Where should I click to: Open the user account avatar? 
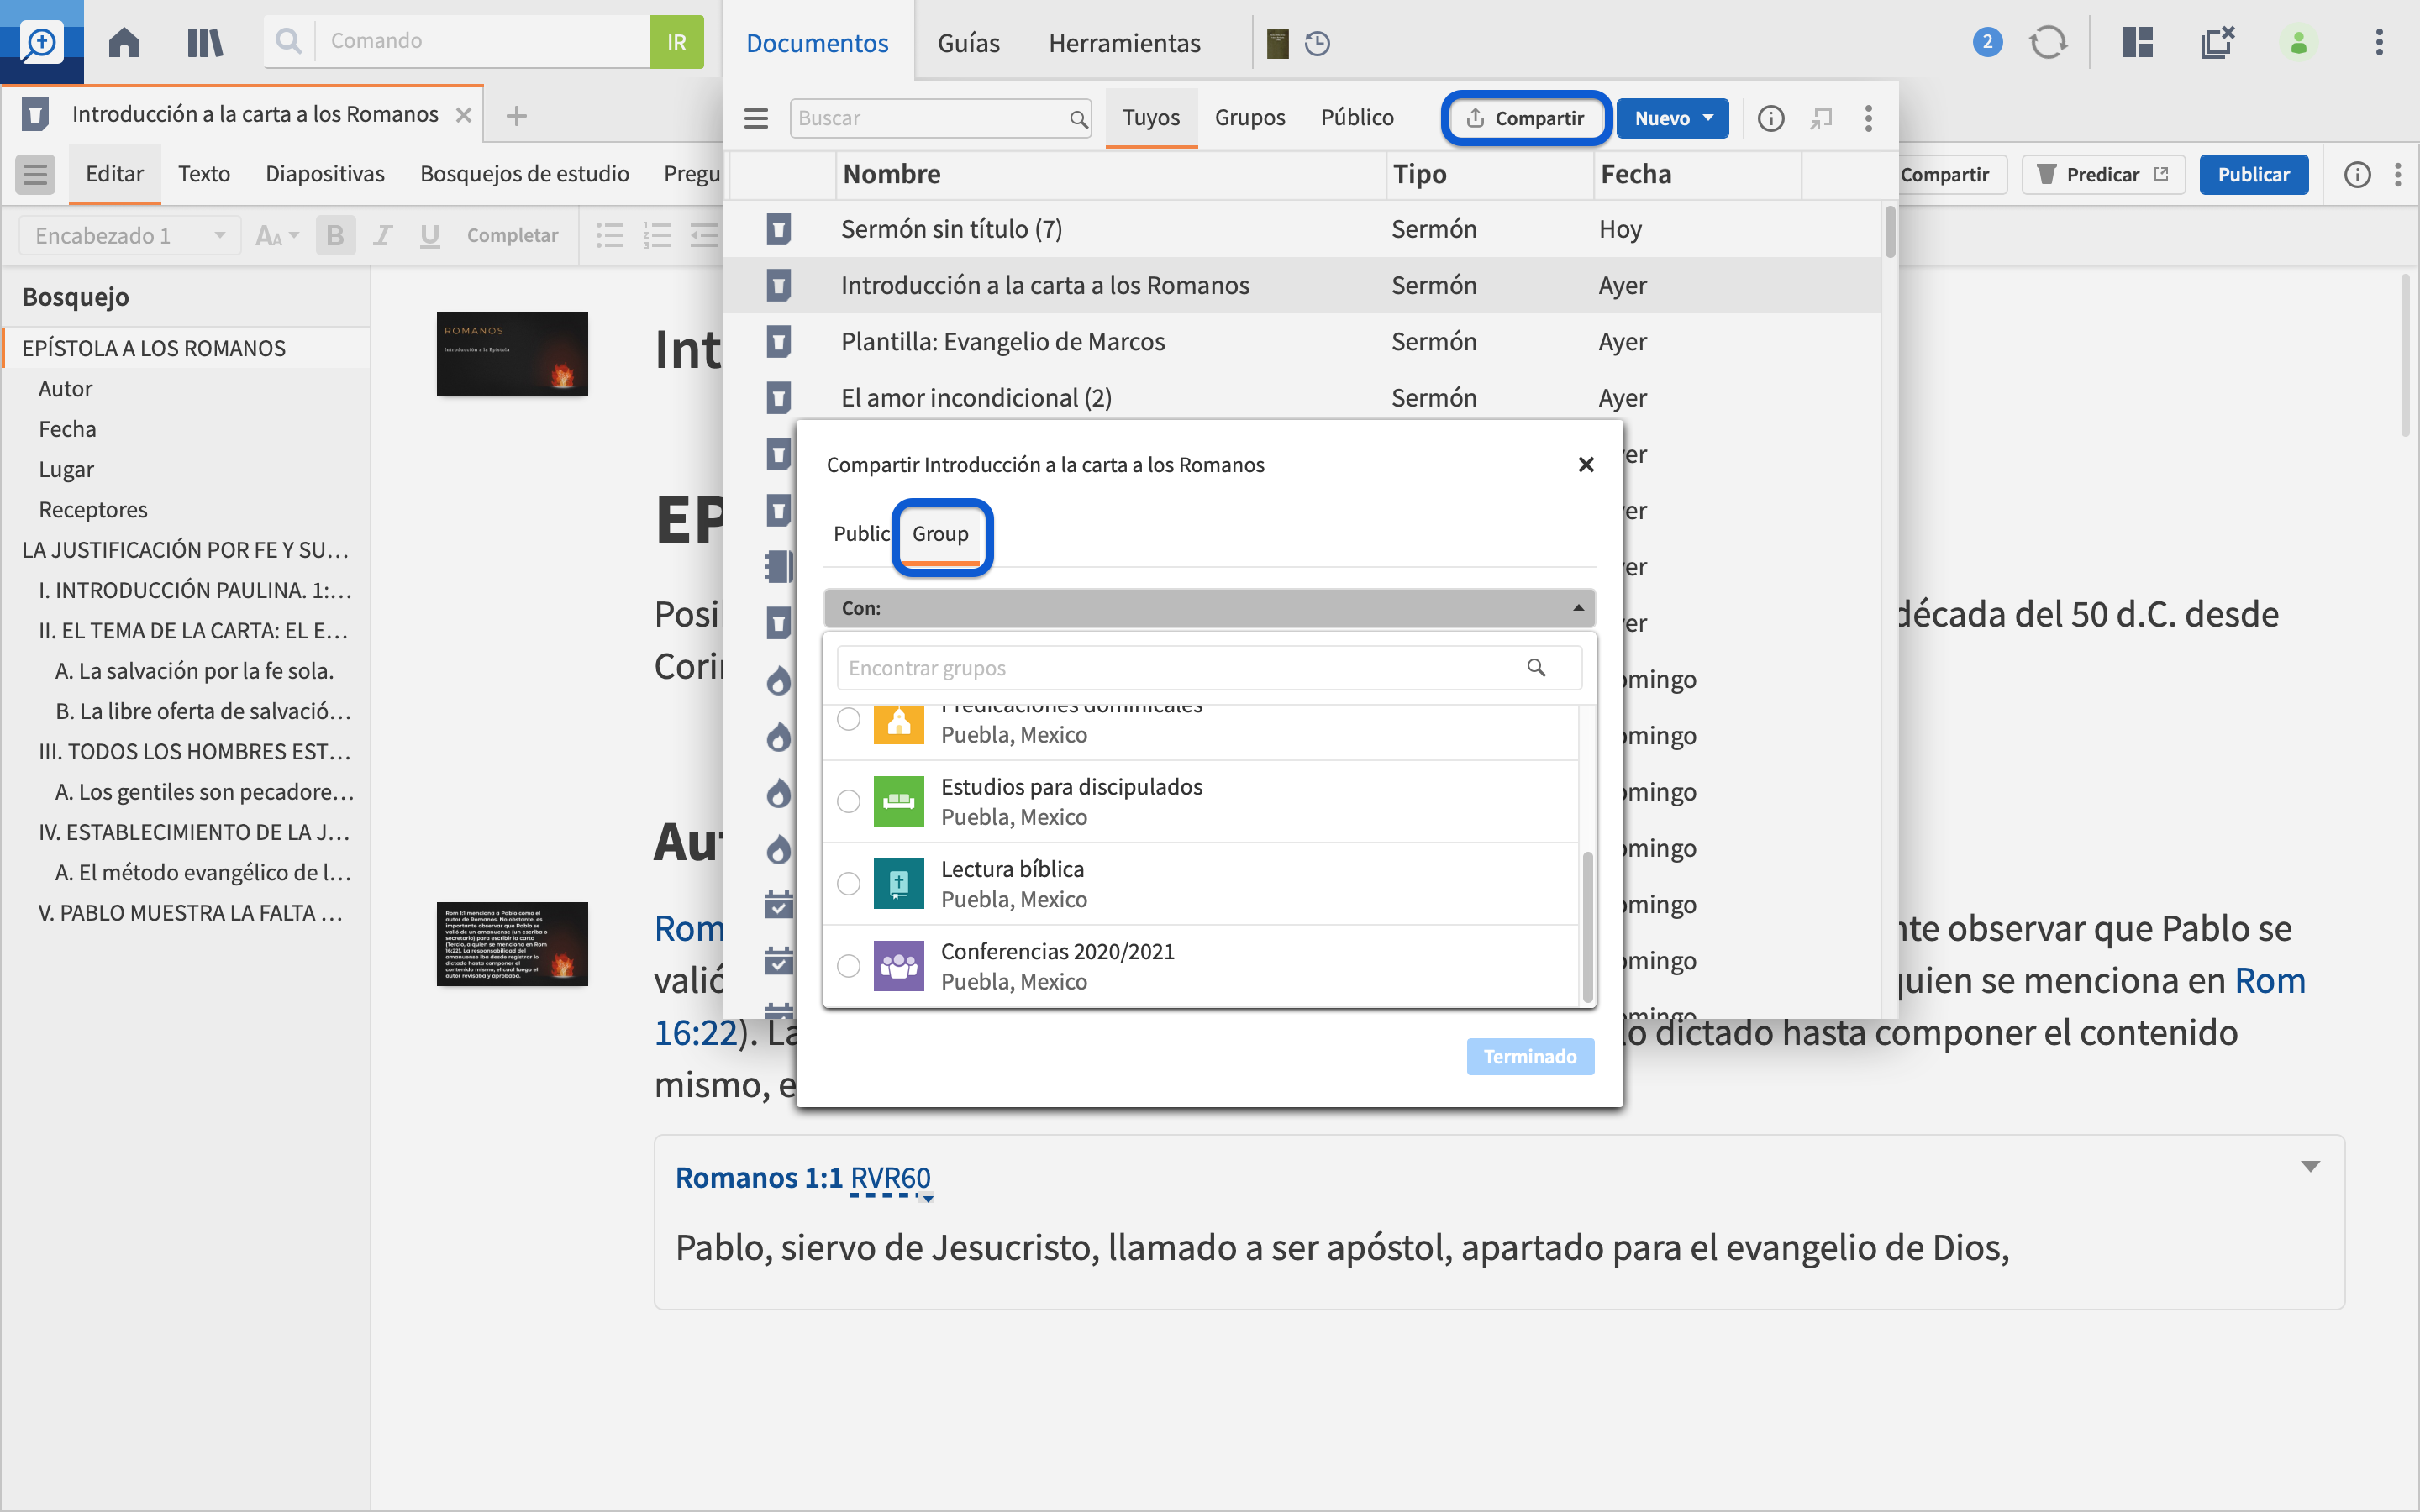(2299, 42)
